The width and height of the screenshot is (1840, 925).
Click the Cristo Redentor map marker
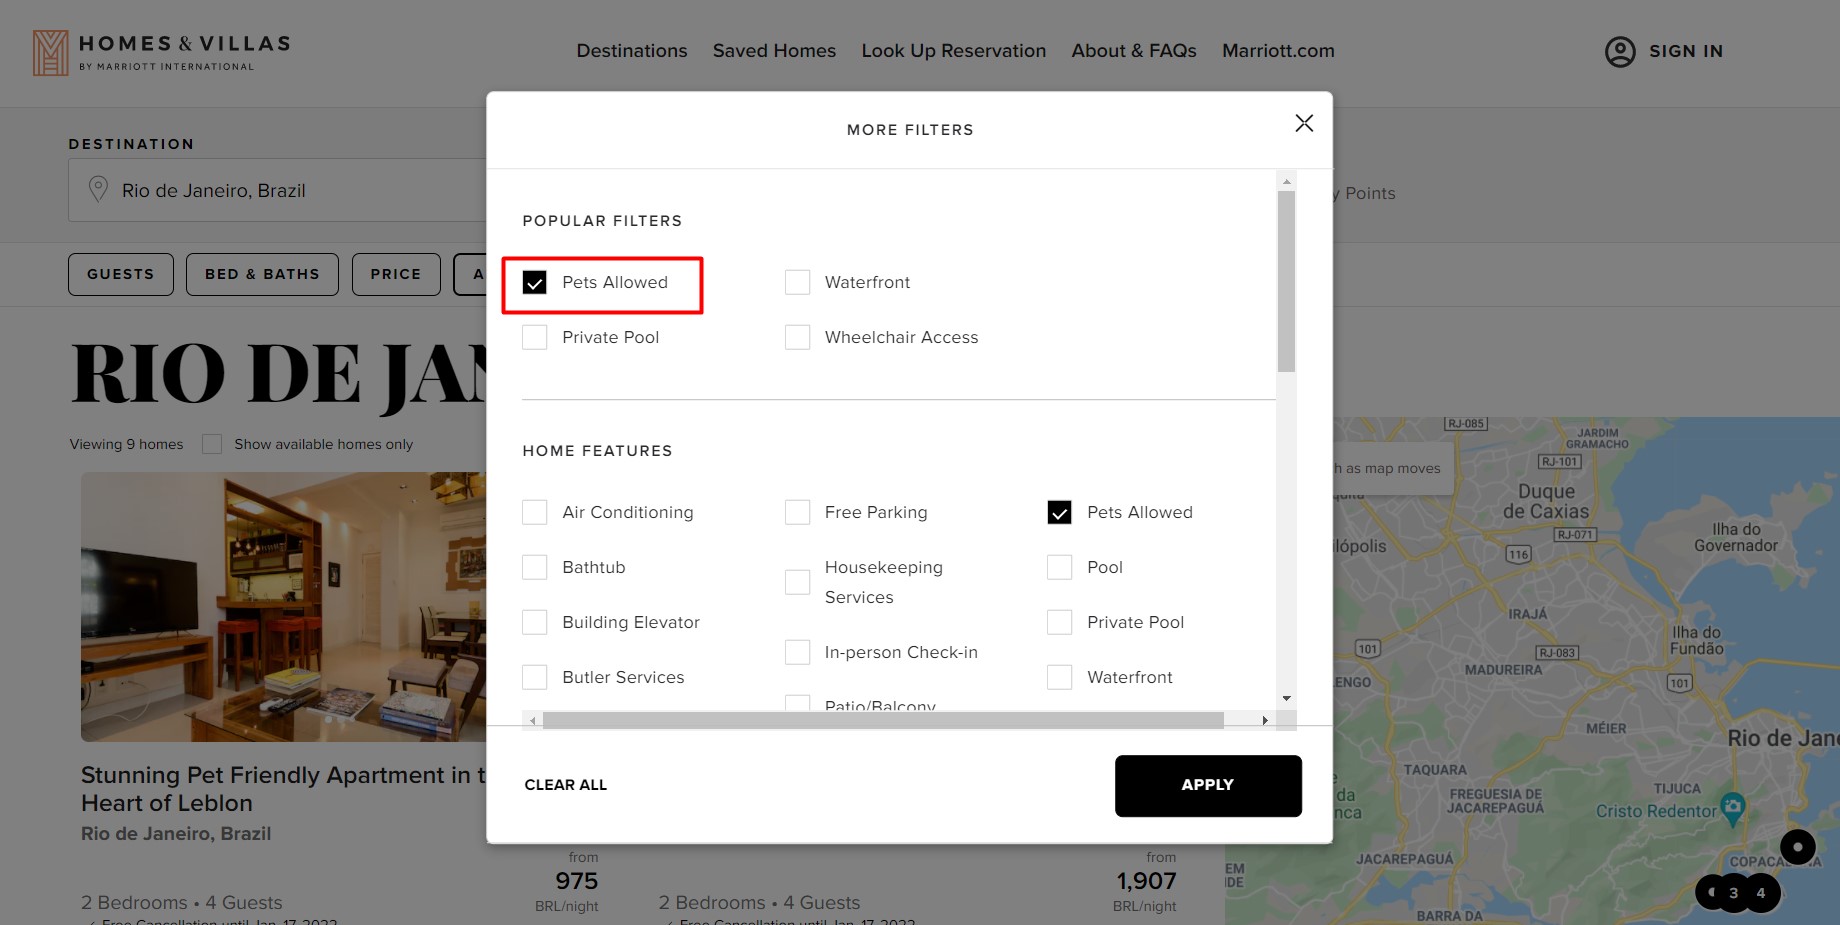click(1733, 807)
